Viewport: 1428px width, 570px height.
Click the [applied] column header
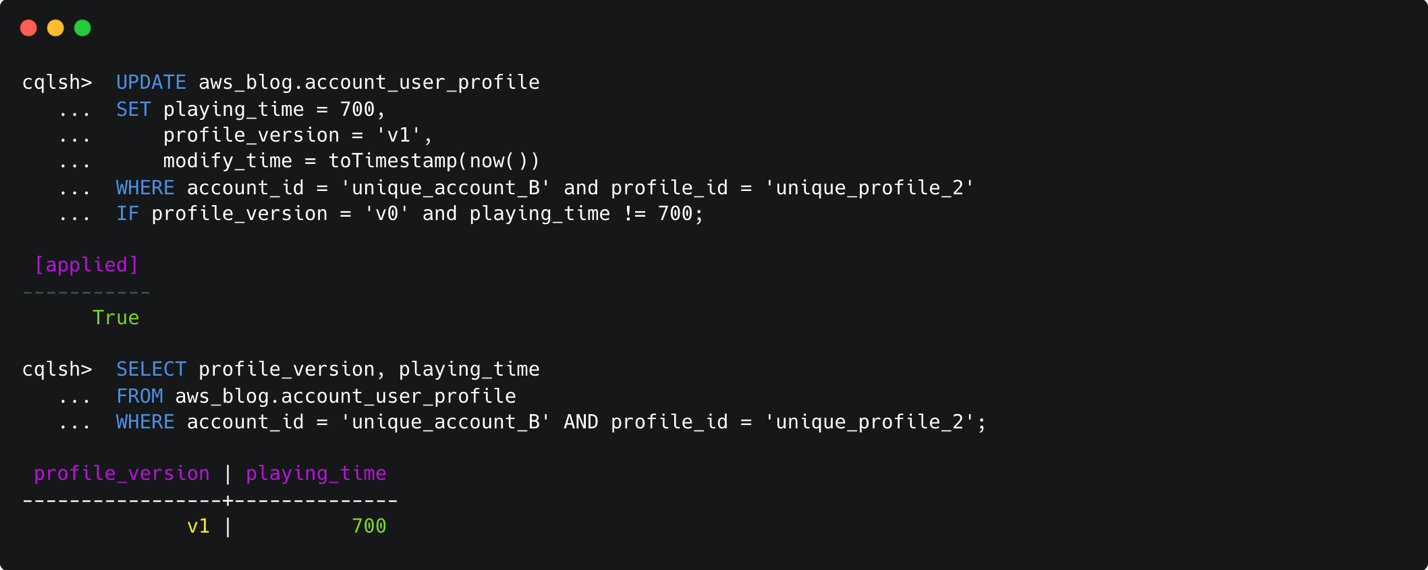coord(86,265)
